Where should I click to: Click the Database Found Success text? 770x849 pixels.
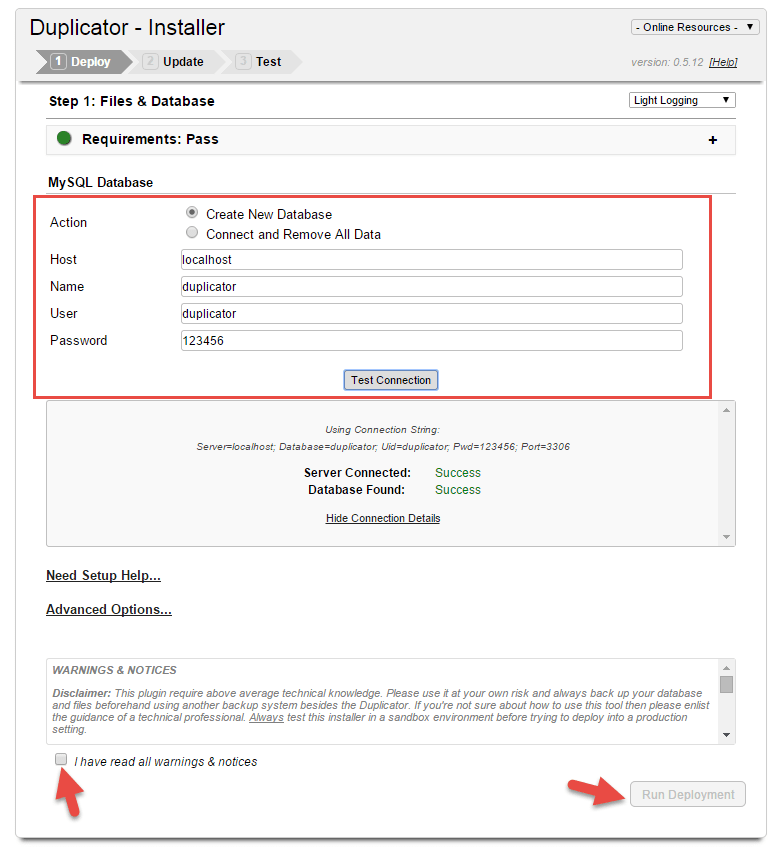pyautogui.click(x=458, y=489)
